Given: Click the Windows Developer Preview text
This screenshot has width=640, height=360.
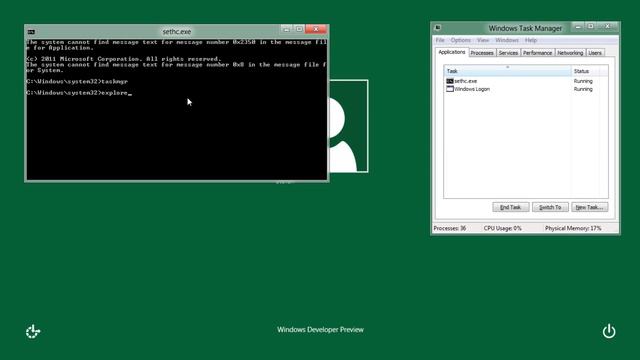Looking at the screenshot, I should tap(320, 329).
